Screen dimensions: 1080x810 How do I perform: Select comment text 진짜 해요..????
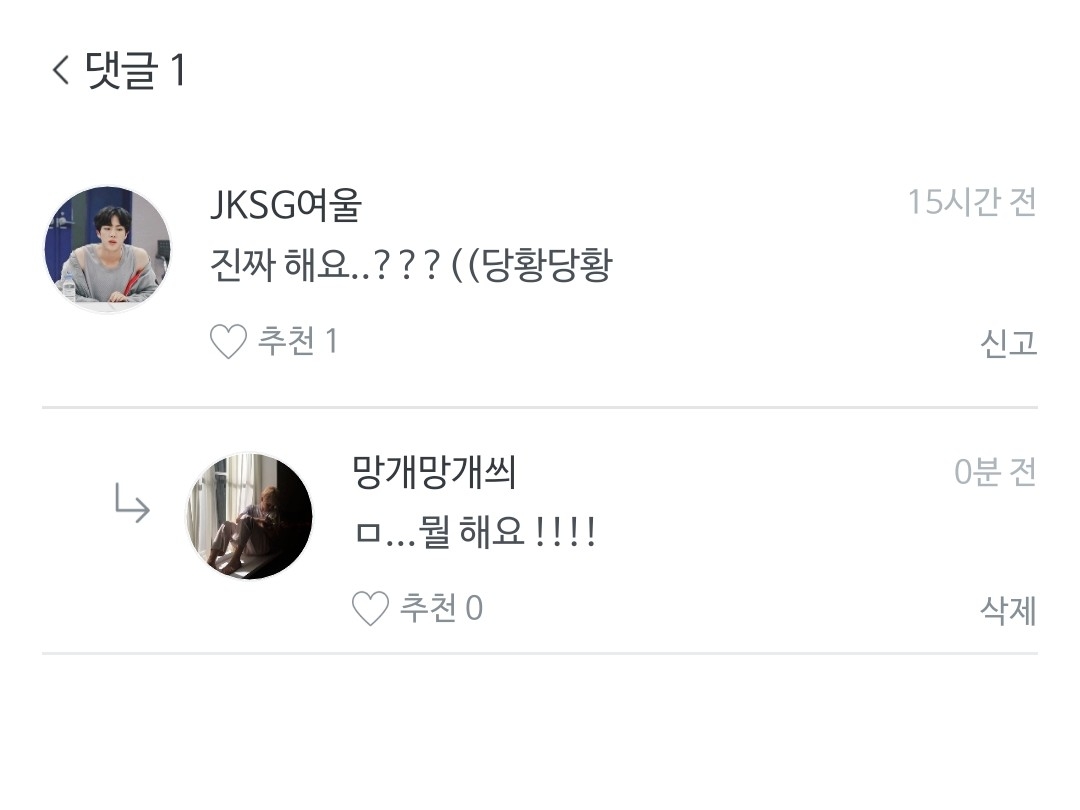pos(326,265)
